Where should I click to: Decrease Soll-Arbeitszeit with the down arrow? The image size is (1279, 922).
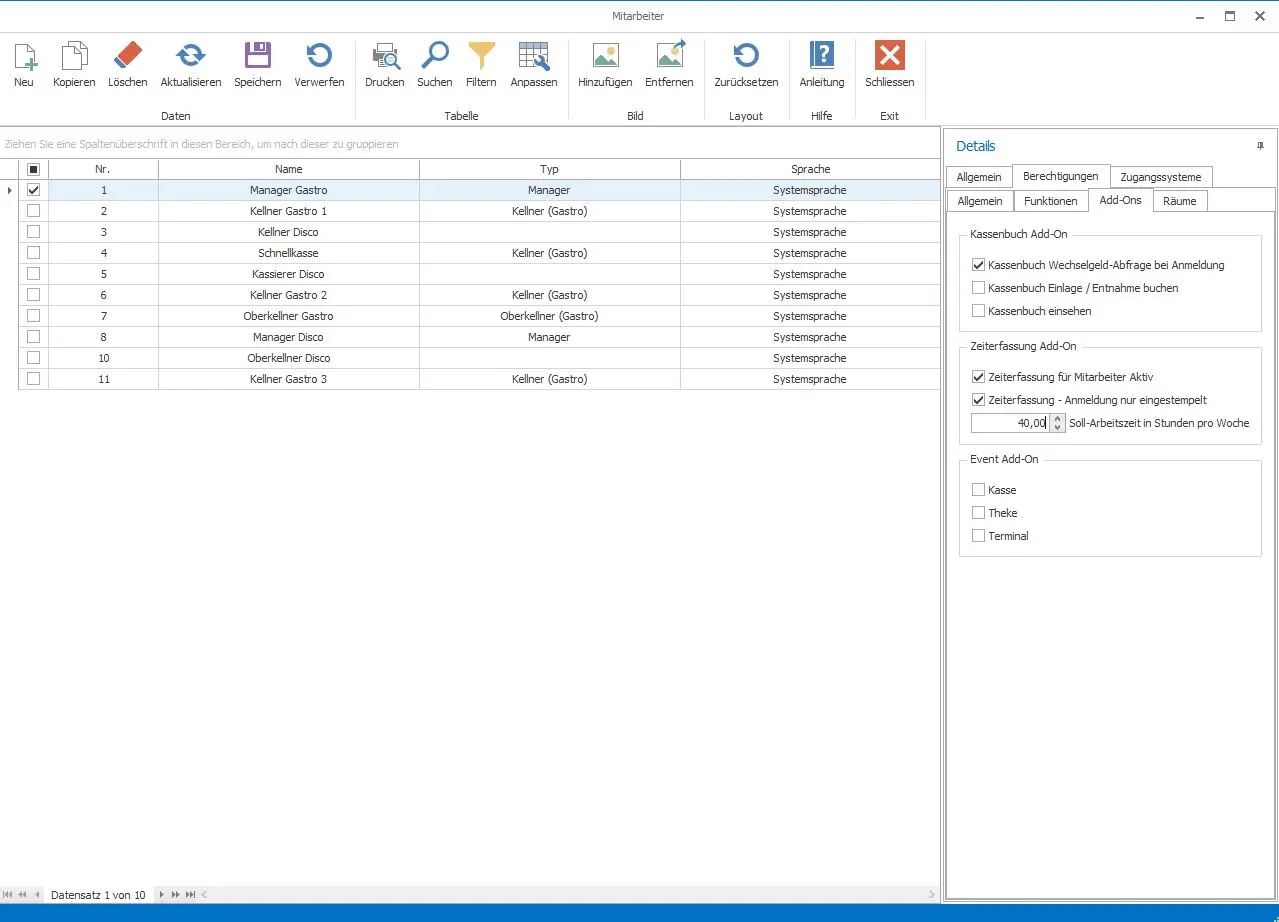point(1058,428)
